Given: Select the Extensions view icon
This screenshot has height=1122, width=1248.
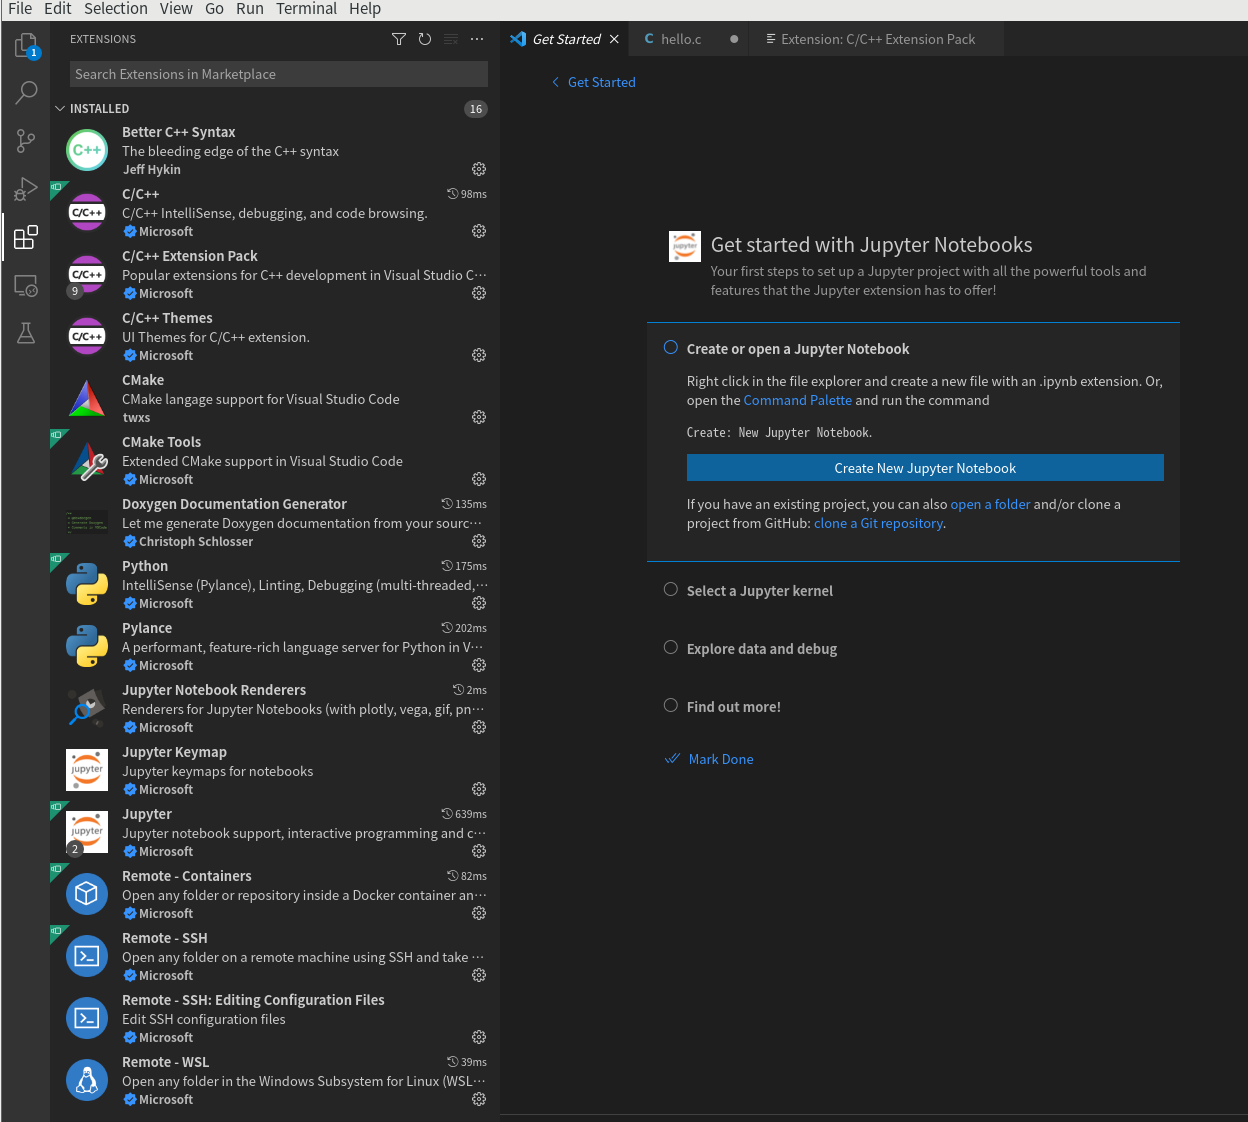Looking at the screenshot, I should click(26, 237).
